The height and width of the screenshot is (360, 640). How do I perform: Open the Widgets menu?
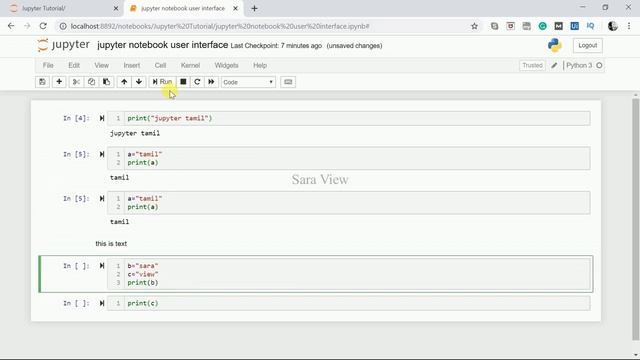pos(226,65)
